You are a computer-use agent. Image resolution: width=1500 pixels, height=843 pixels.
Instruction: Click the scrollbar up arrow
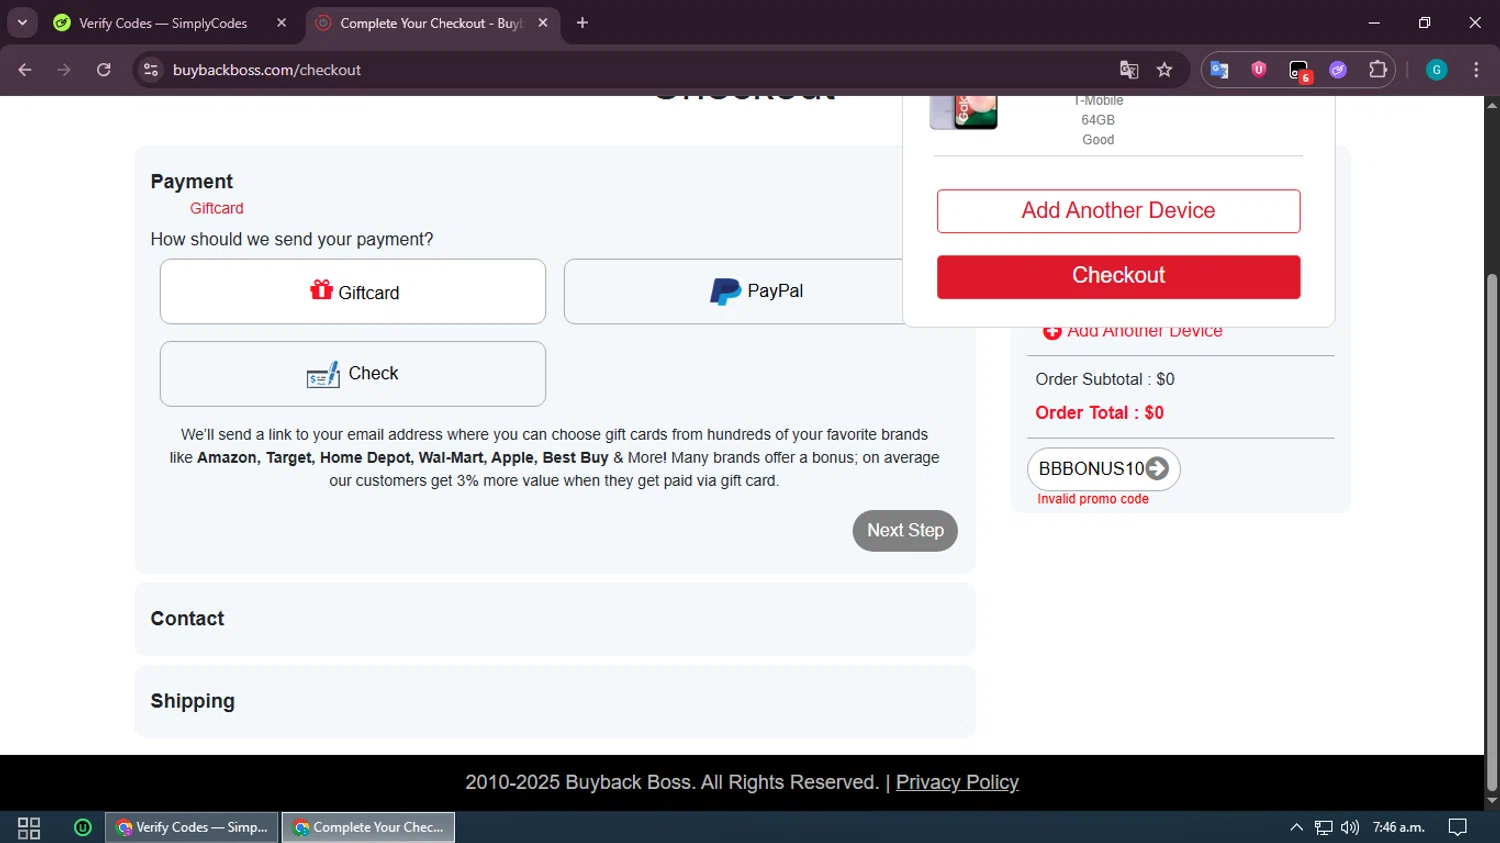[1492, 105]
